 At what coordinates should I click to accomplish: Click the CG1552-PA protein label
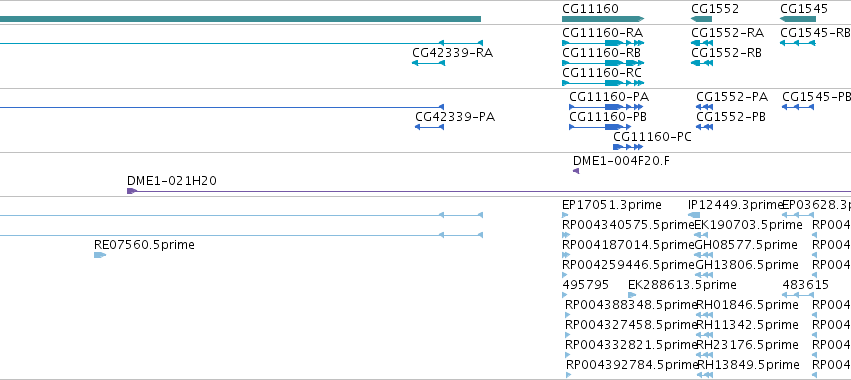pos(732,97)
